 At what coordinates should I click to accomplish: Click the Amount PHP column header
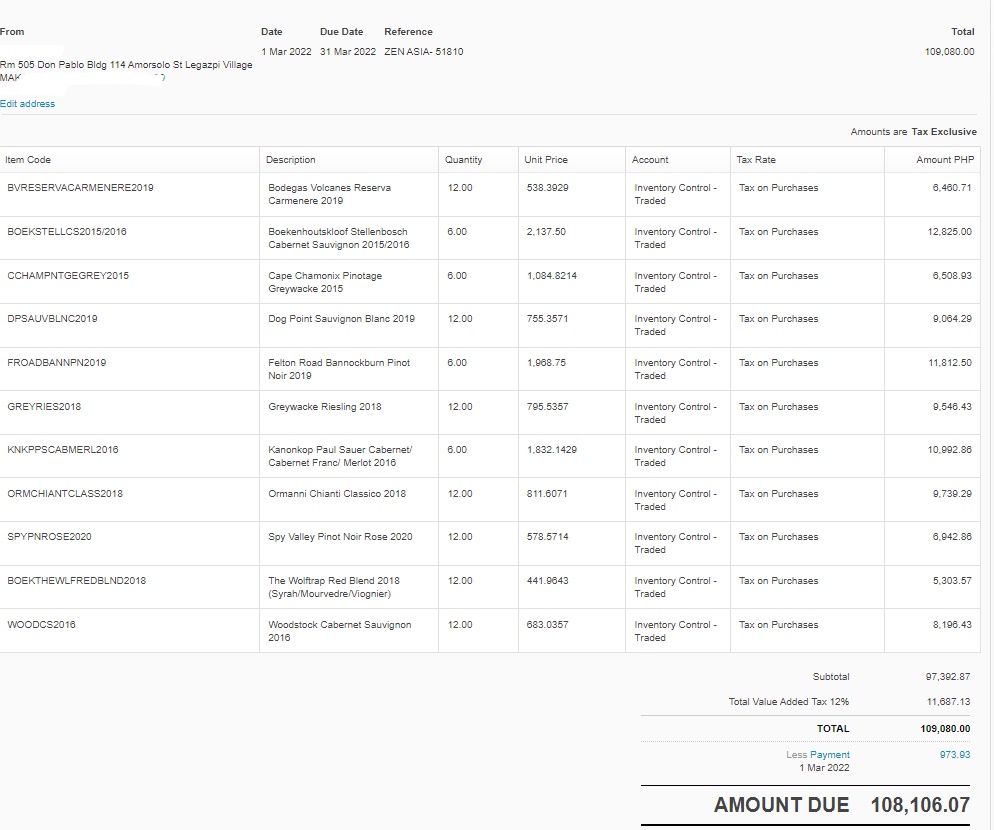(x=945, y=160)
